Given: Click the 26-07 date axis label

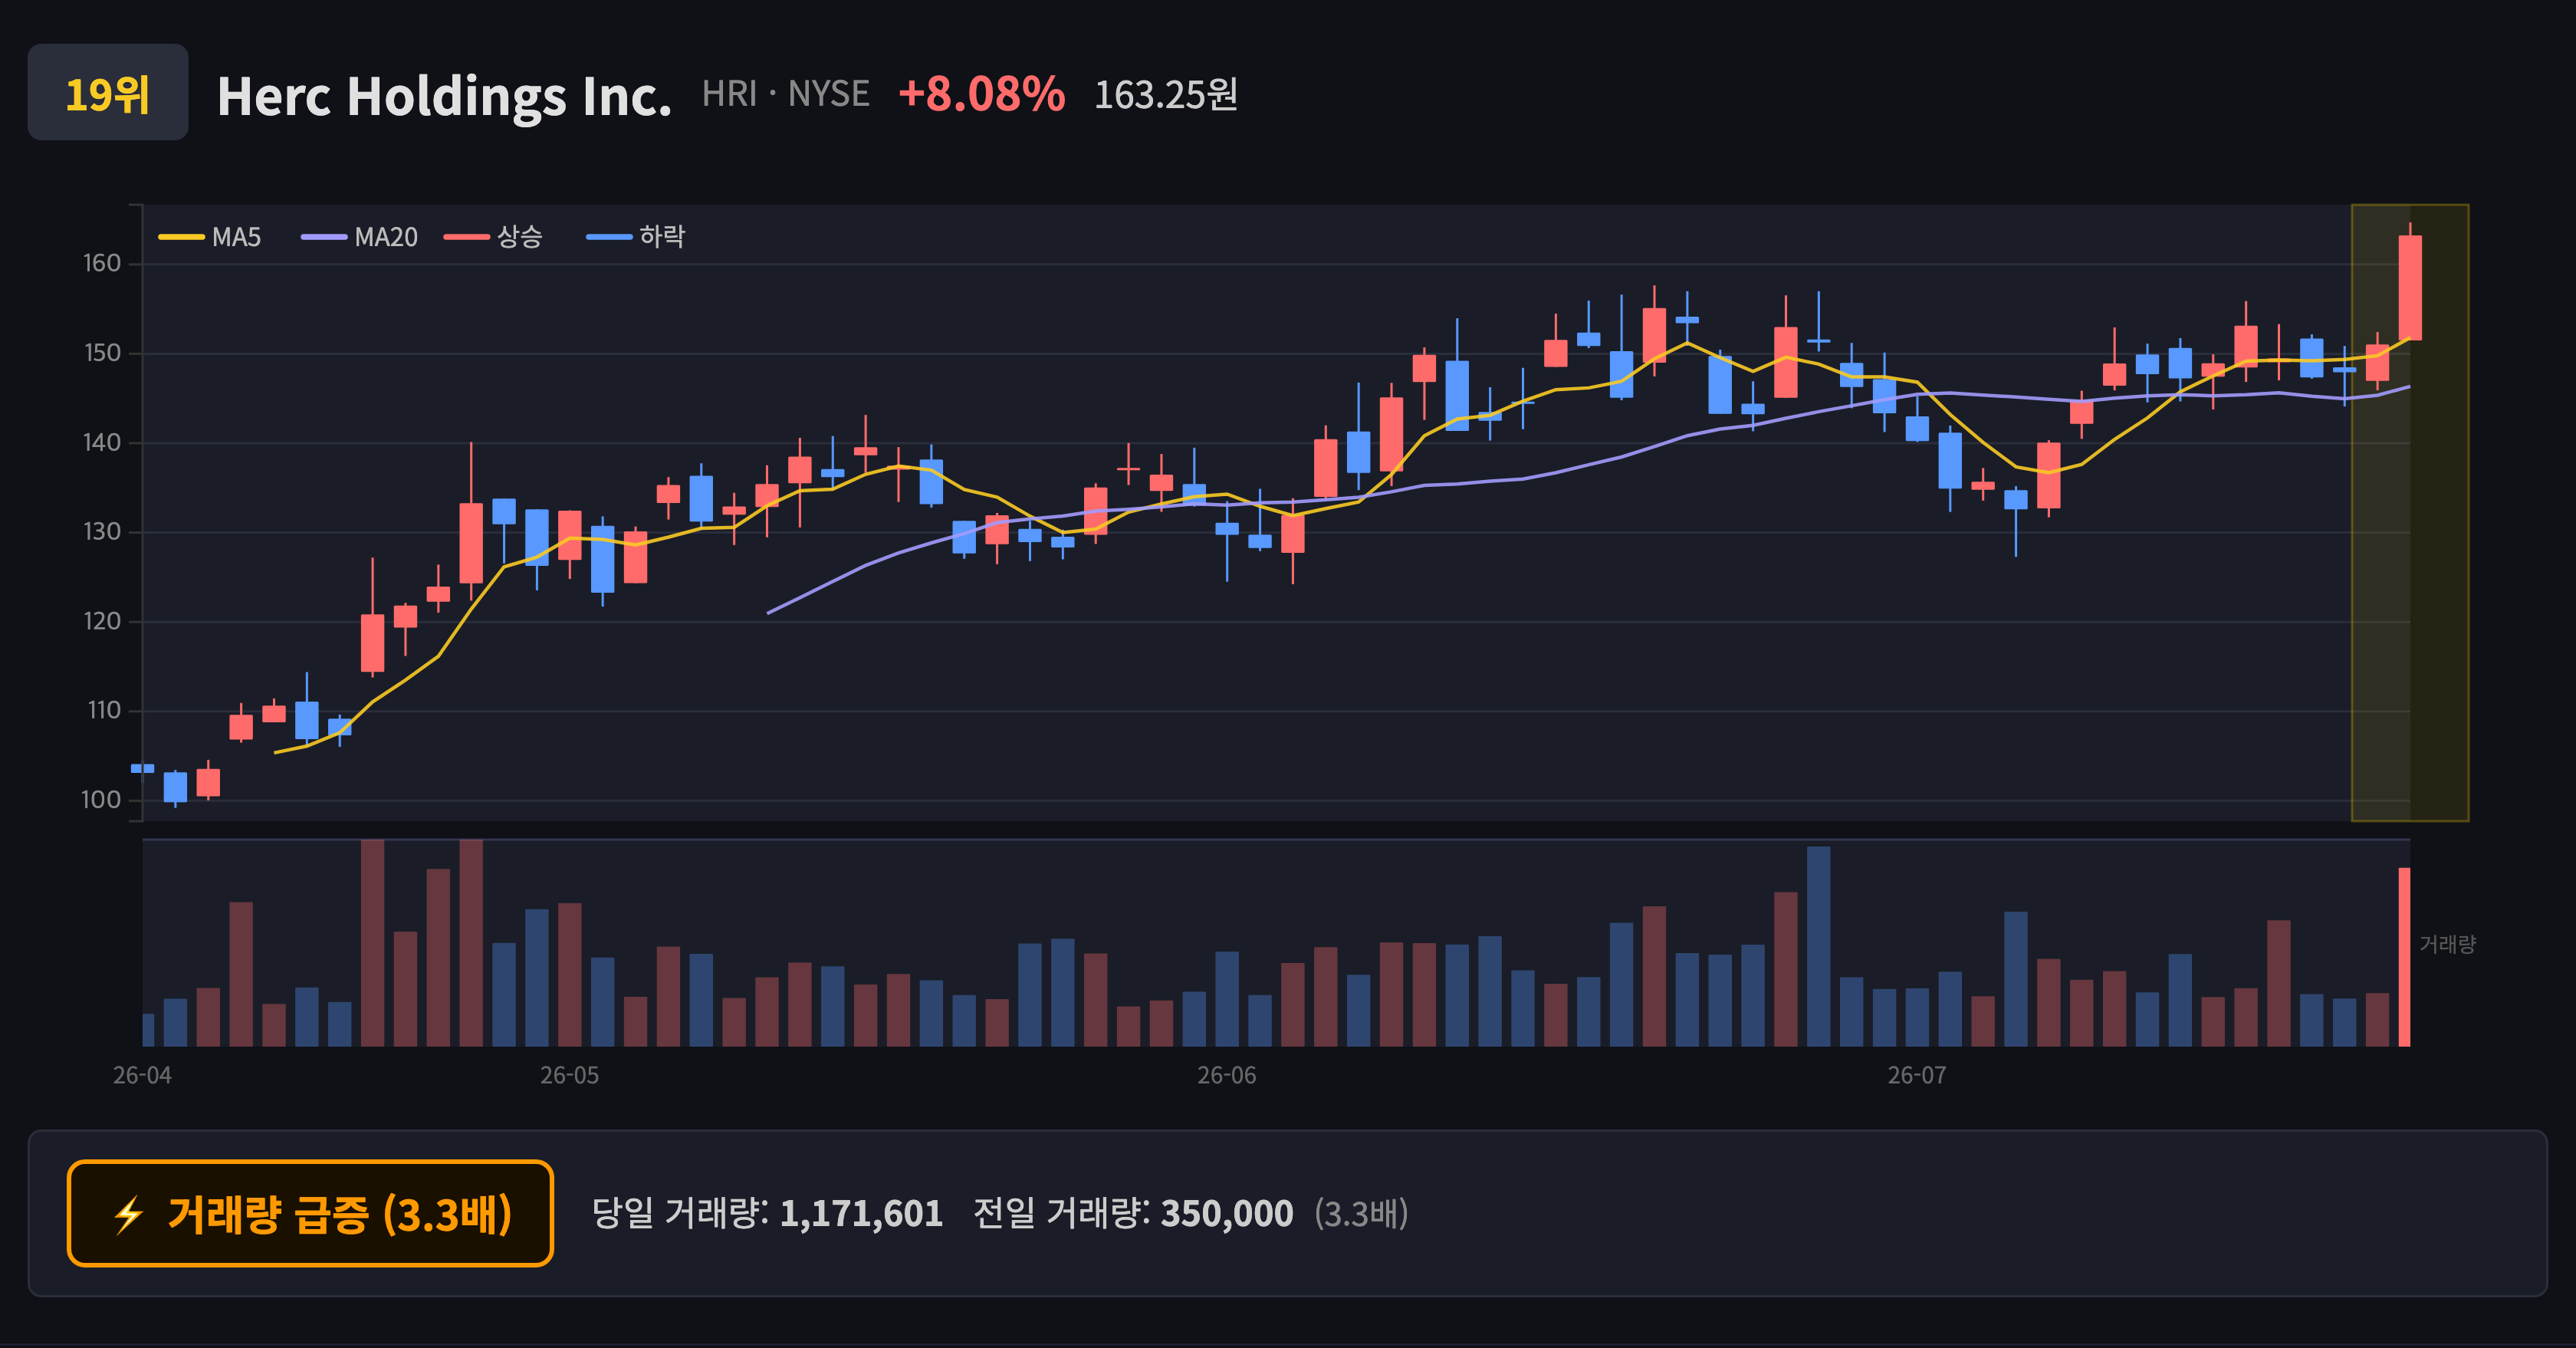Looking at the screenshot, I should pyautogui.click(x=1917, y=1076).
